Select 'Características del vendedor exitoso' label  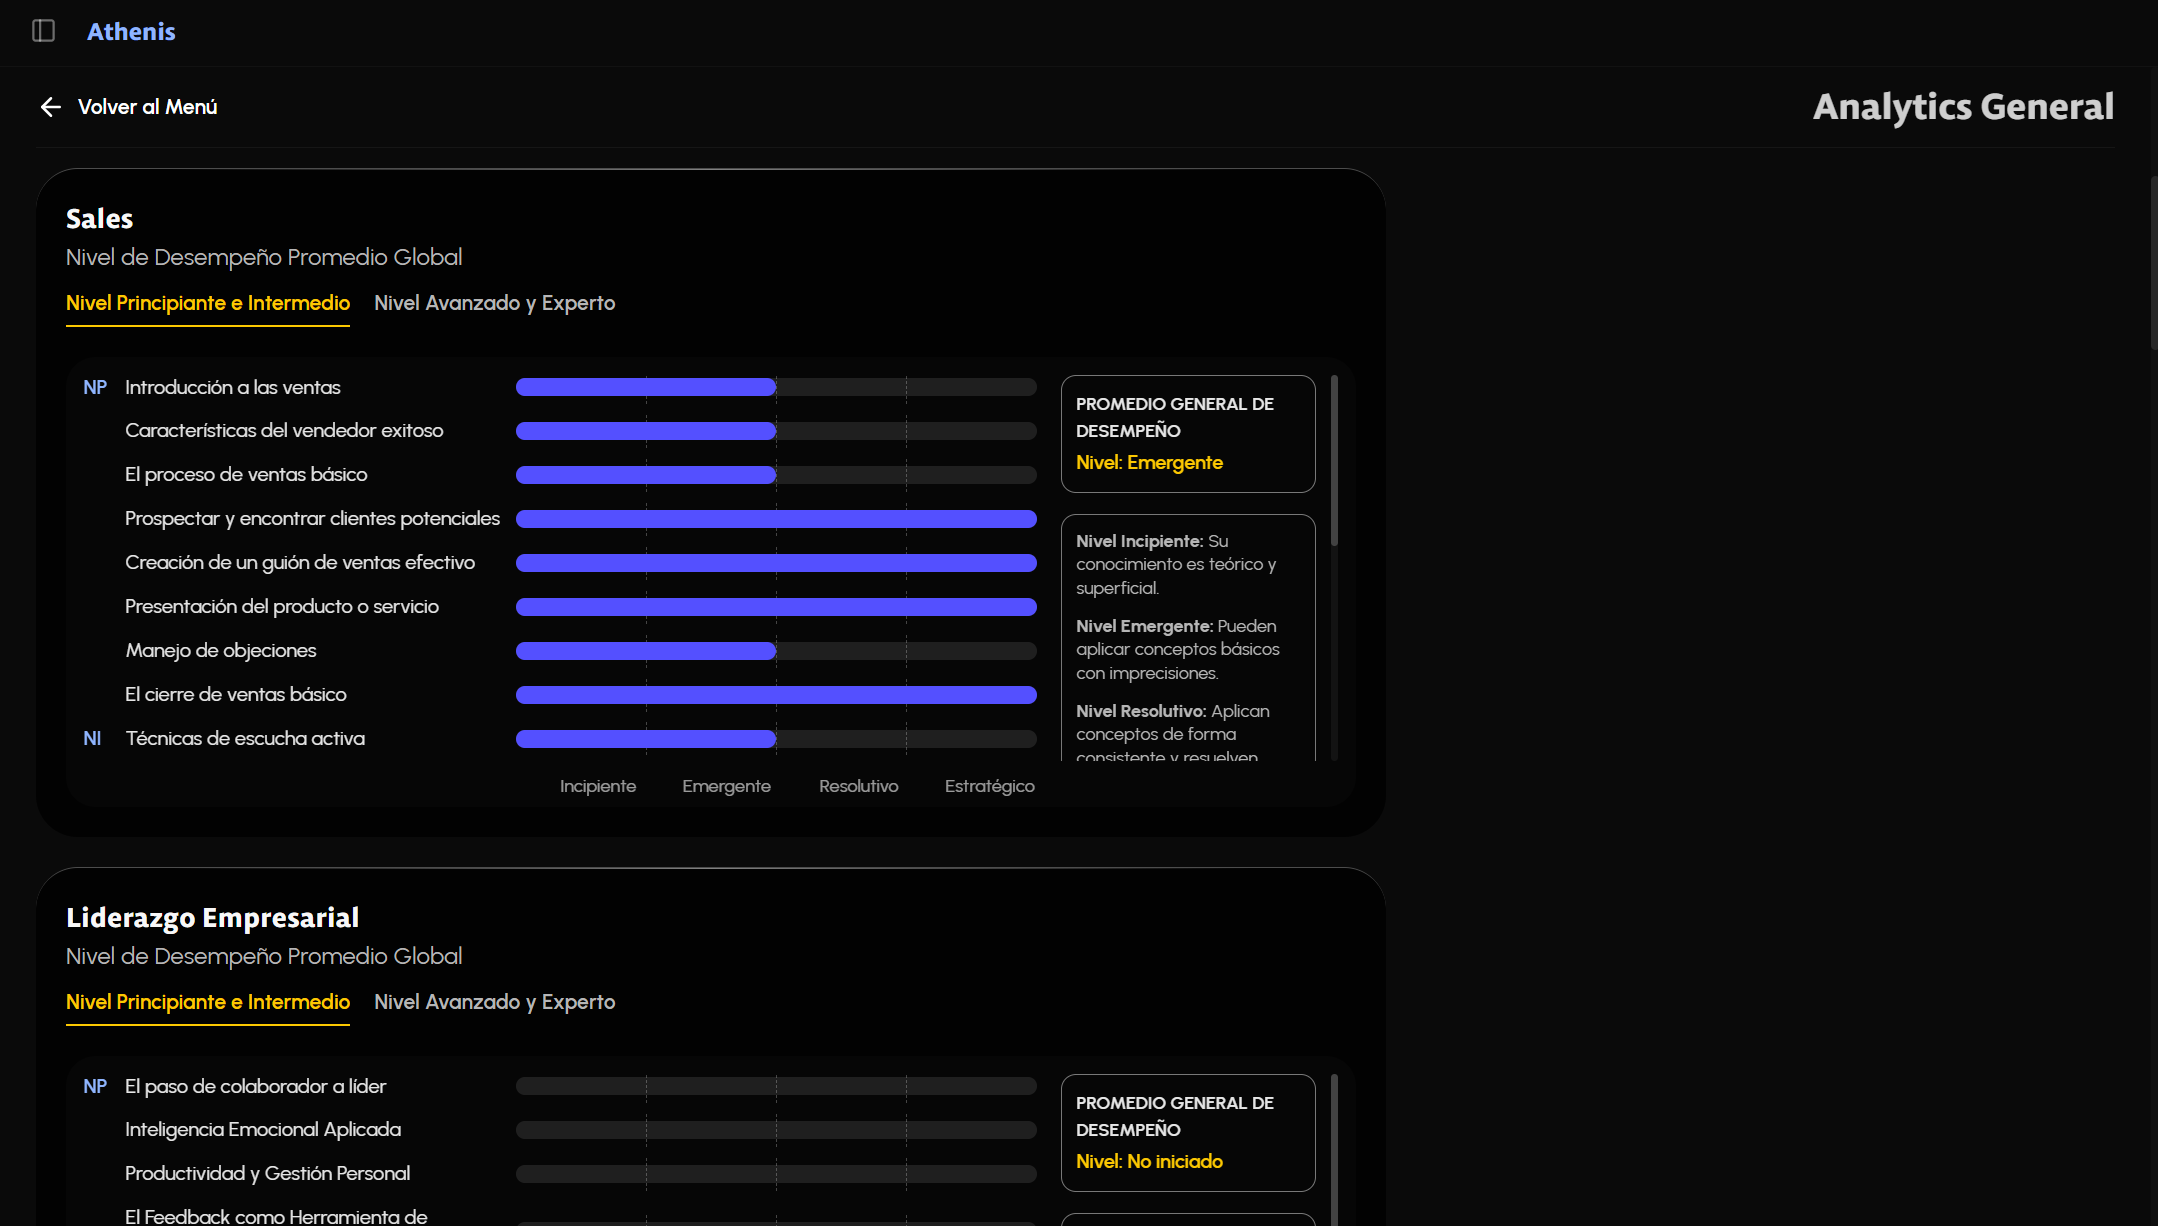pos(284,430)
